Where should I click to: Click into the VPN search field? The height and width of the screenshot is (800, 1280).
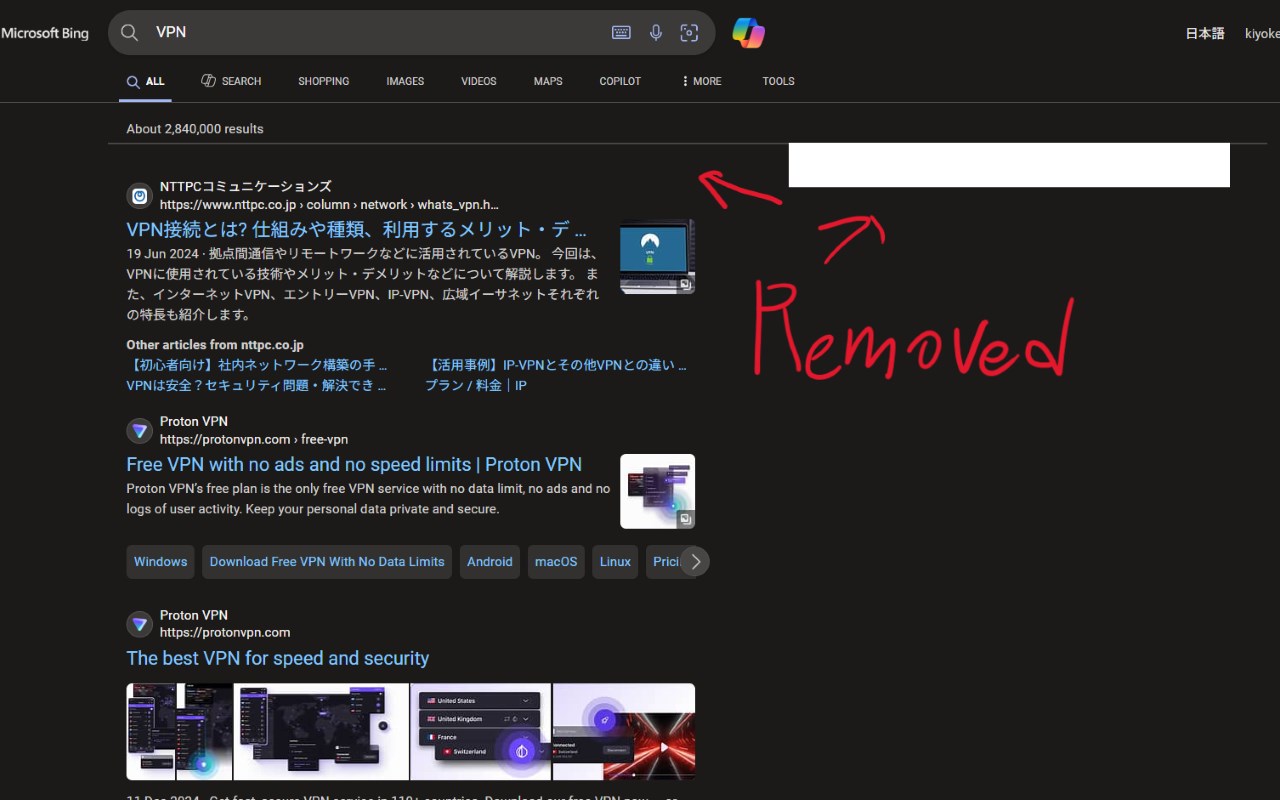[375, 32]
